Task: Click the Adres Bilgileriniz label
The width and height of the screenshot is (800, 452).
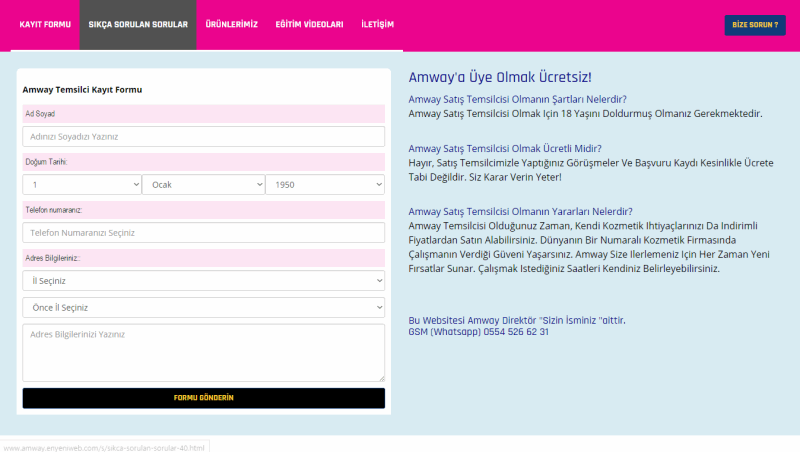Action: (204, 258)
